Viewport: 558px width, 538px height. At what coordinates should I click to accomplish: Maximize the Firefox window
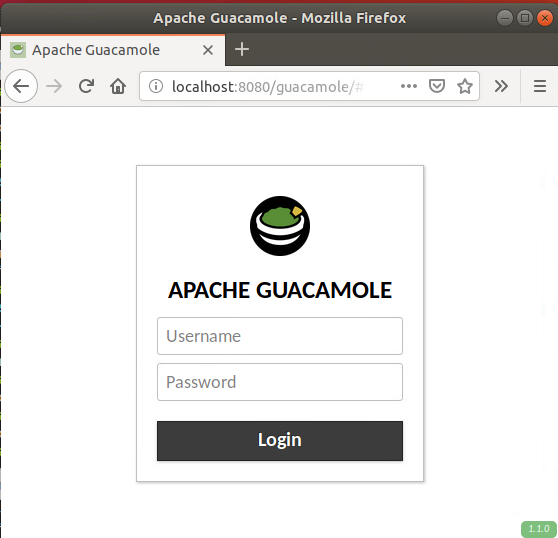pyautogui.click(x=525, y=18)
